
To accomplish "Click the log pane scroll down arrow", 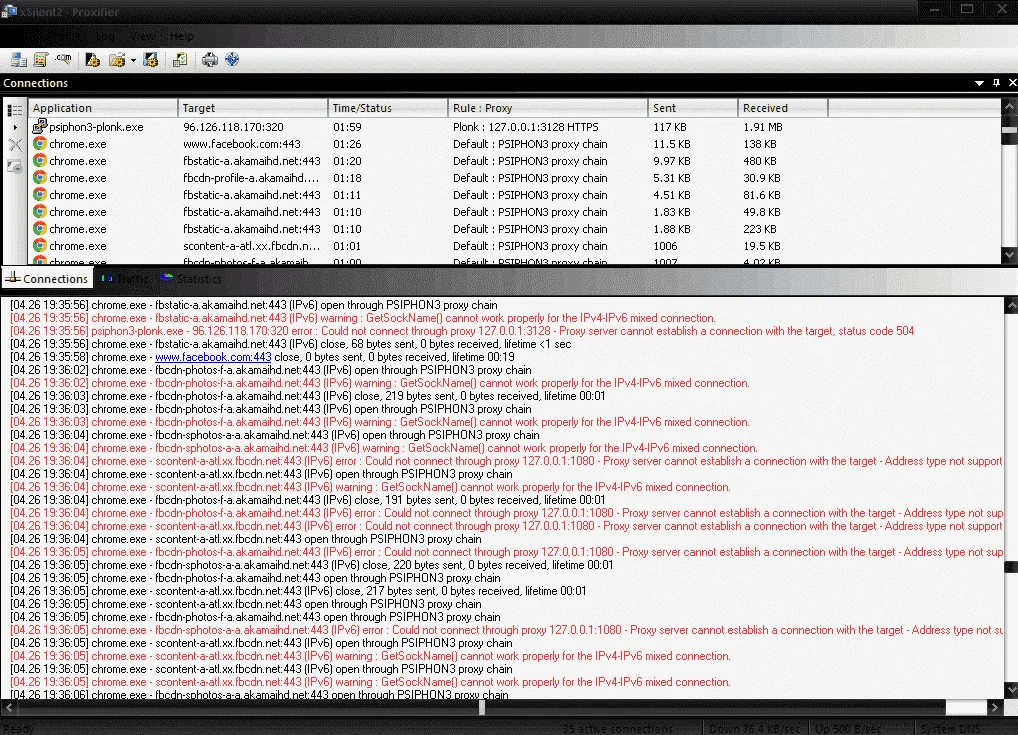I will point(1011,691).
